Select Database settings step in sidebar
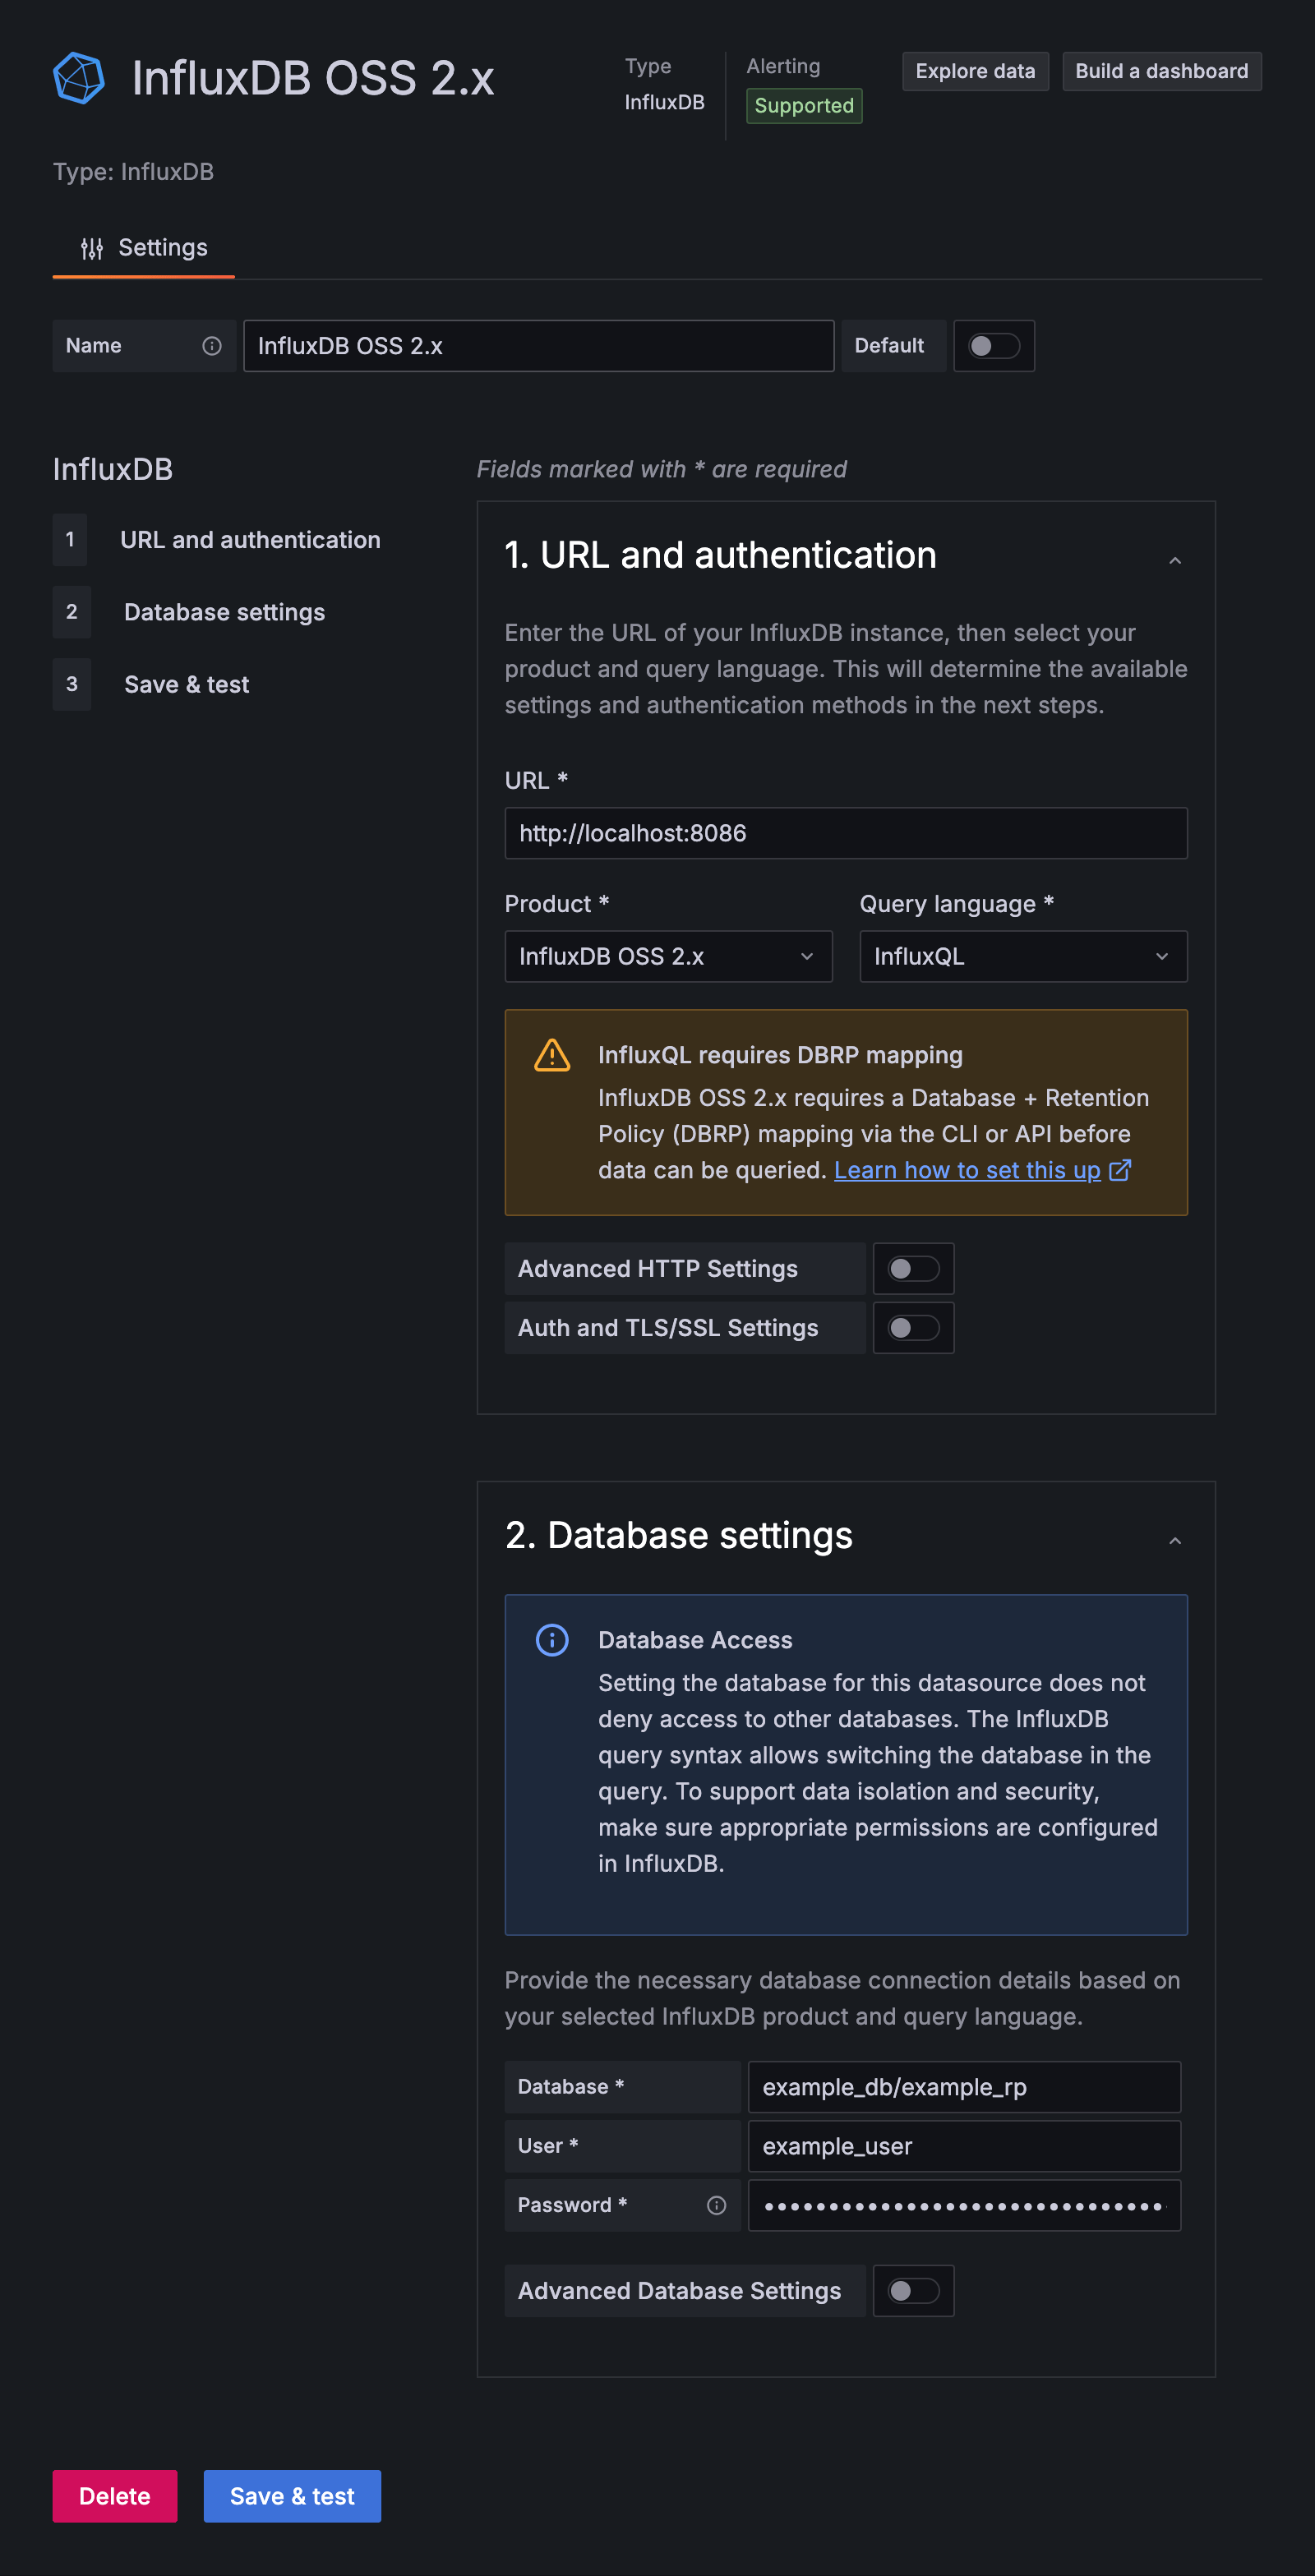 [224, 611]
